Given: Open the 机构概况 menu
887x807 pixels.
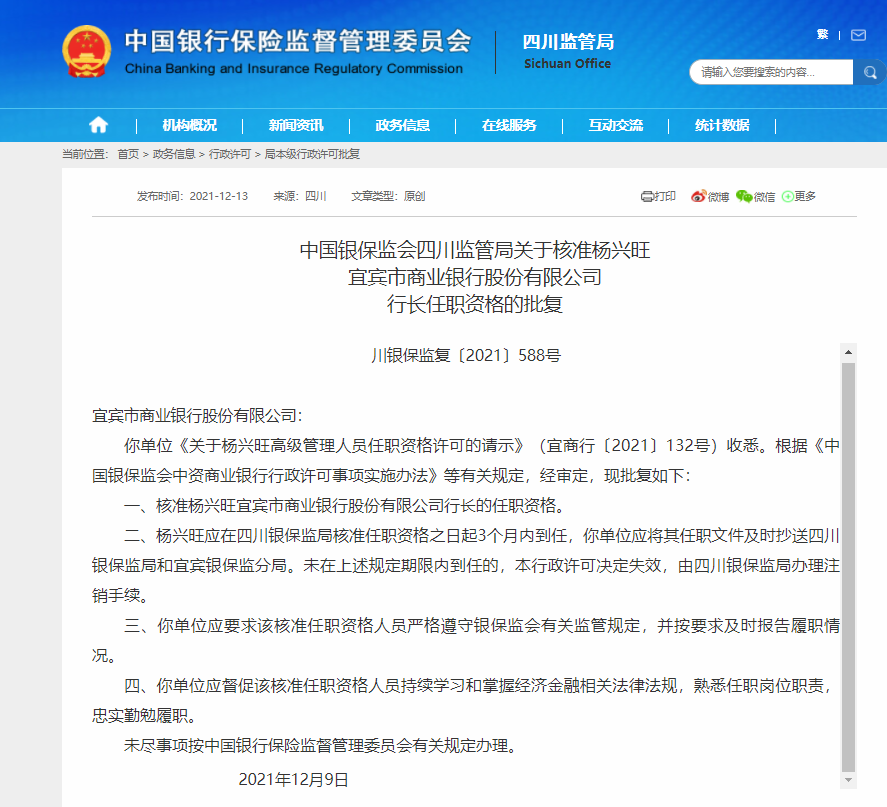Looking at the screenshot, I should pos(189,125).
